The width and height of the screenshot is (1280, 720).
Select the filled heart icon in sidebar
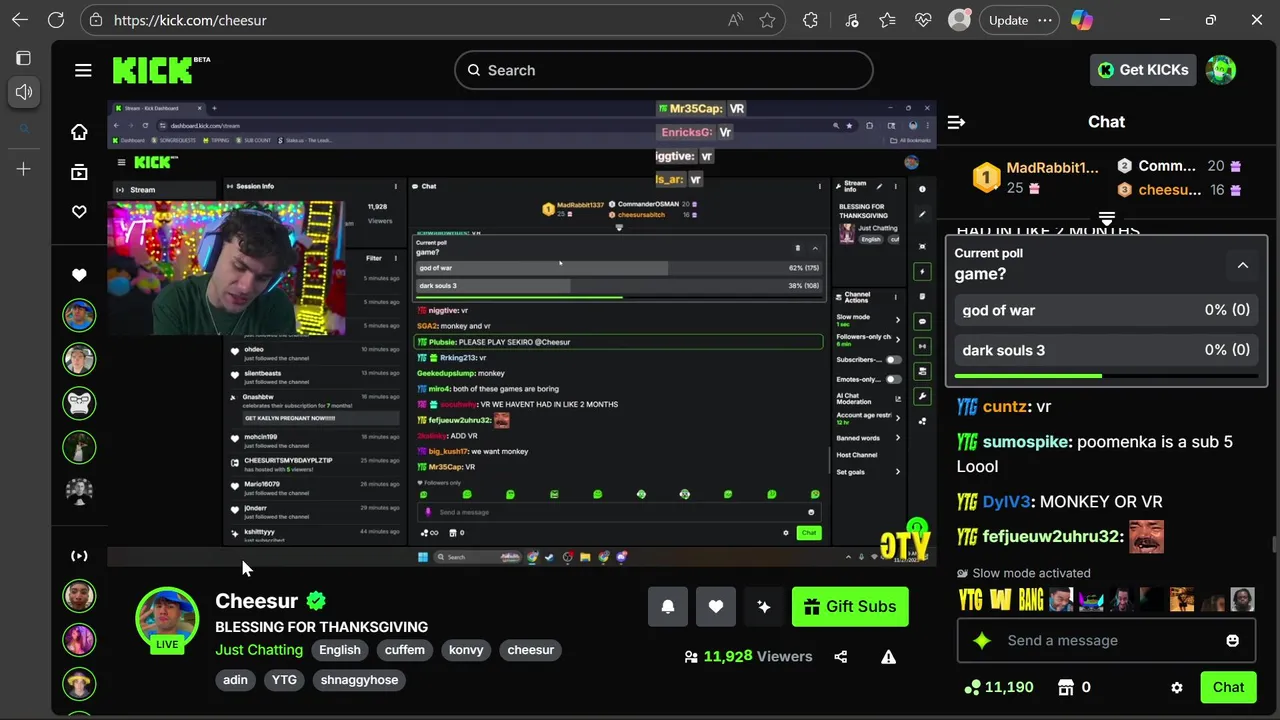pos(79,275)
